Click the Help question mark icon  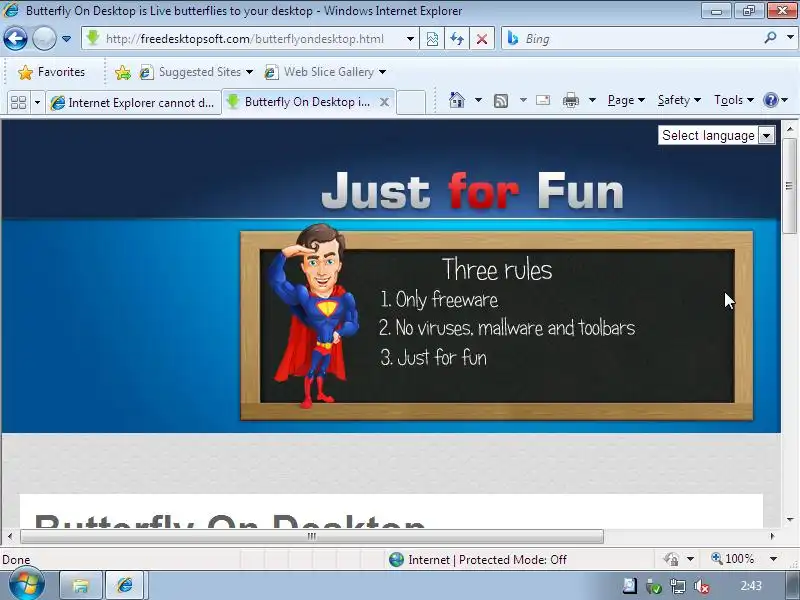[770, 100]
